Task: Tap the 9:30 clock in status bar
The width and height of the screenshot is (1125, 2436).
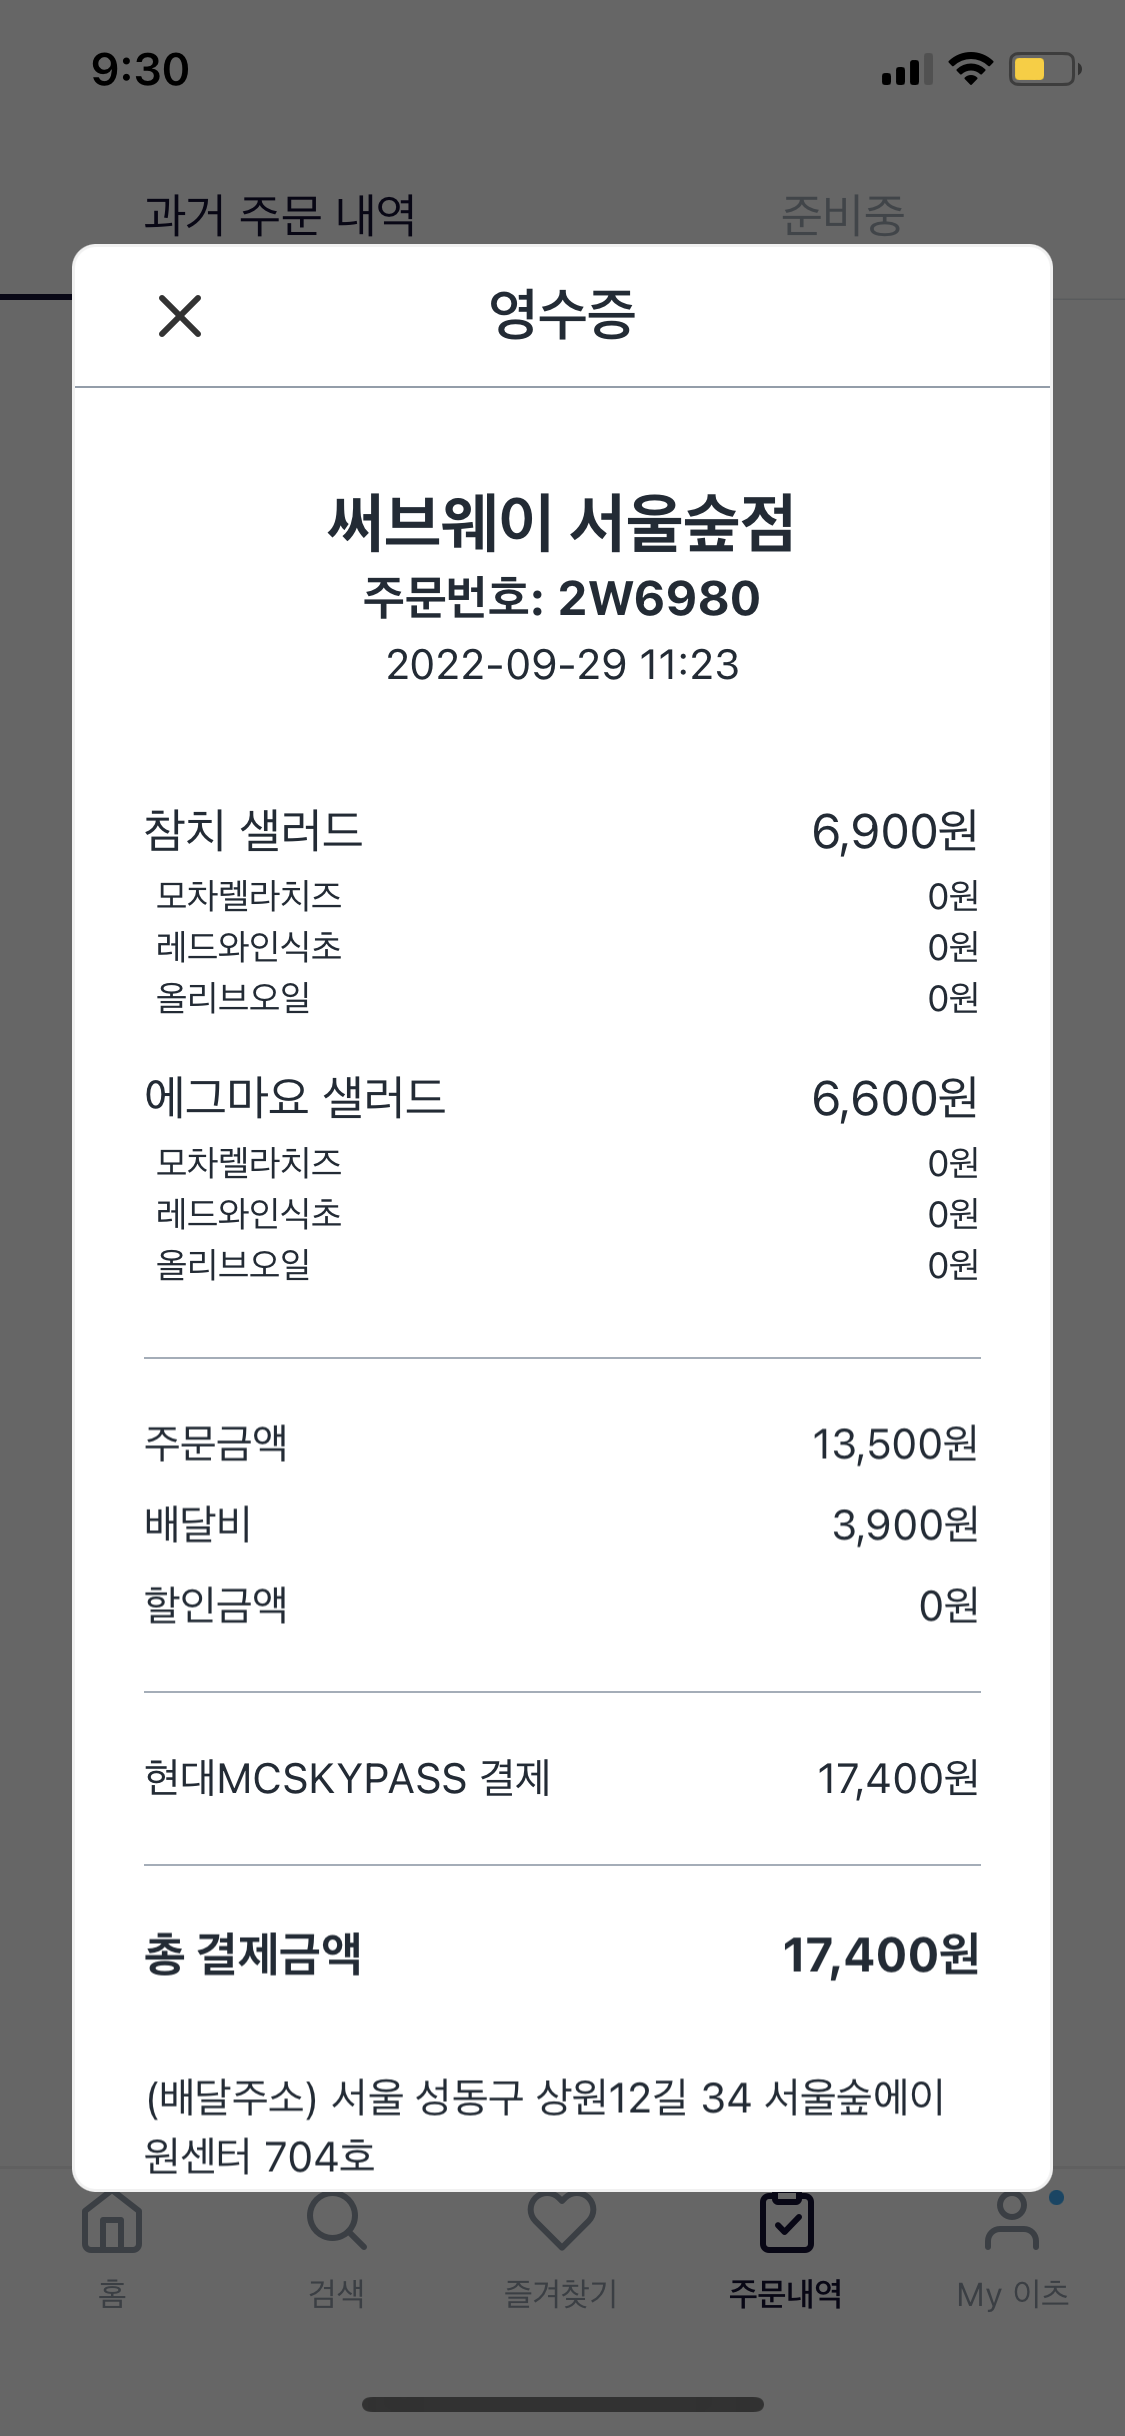Action: tap(140, 70)
